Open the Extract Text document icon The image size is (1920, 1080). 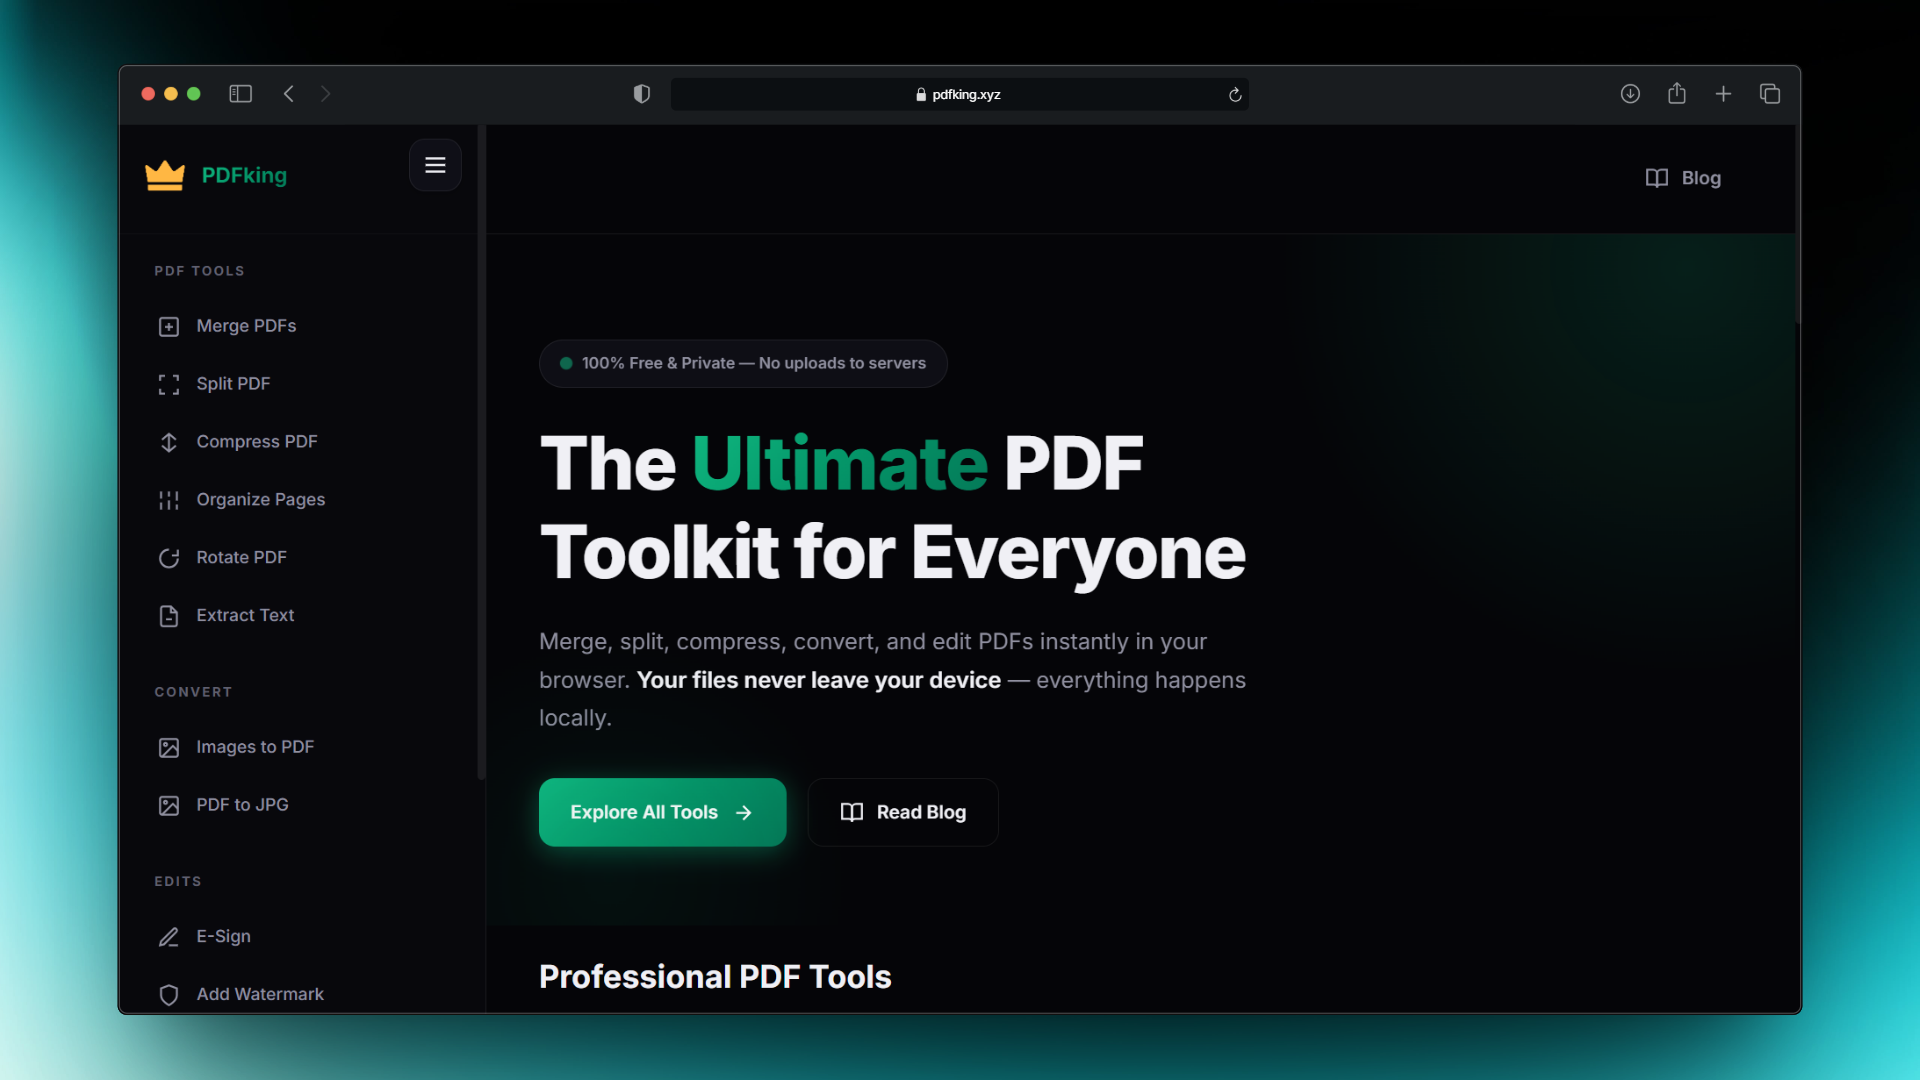[x=168, y=616]
